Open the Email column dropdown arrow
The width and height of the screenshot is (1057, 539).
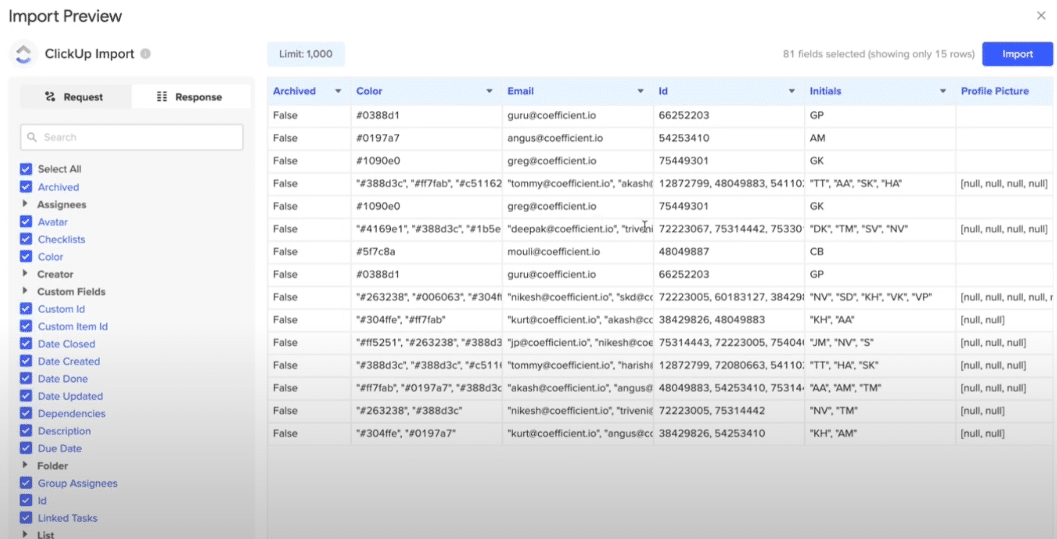[x=640, y=91]
